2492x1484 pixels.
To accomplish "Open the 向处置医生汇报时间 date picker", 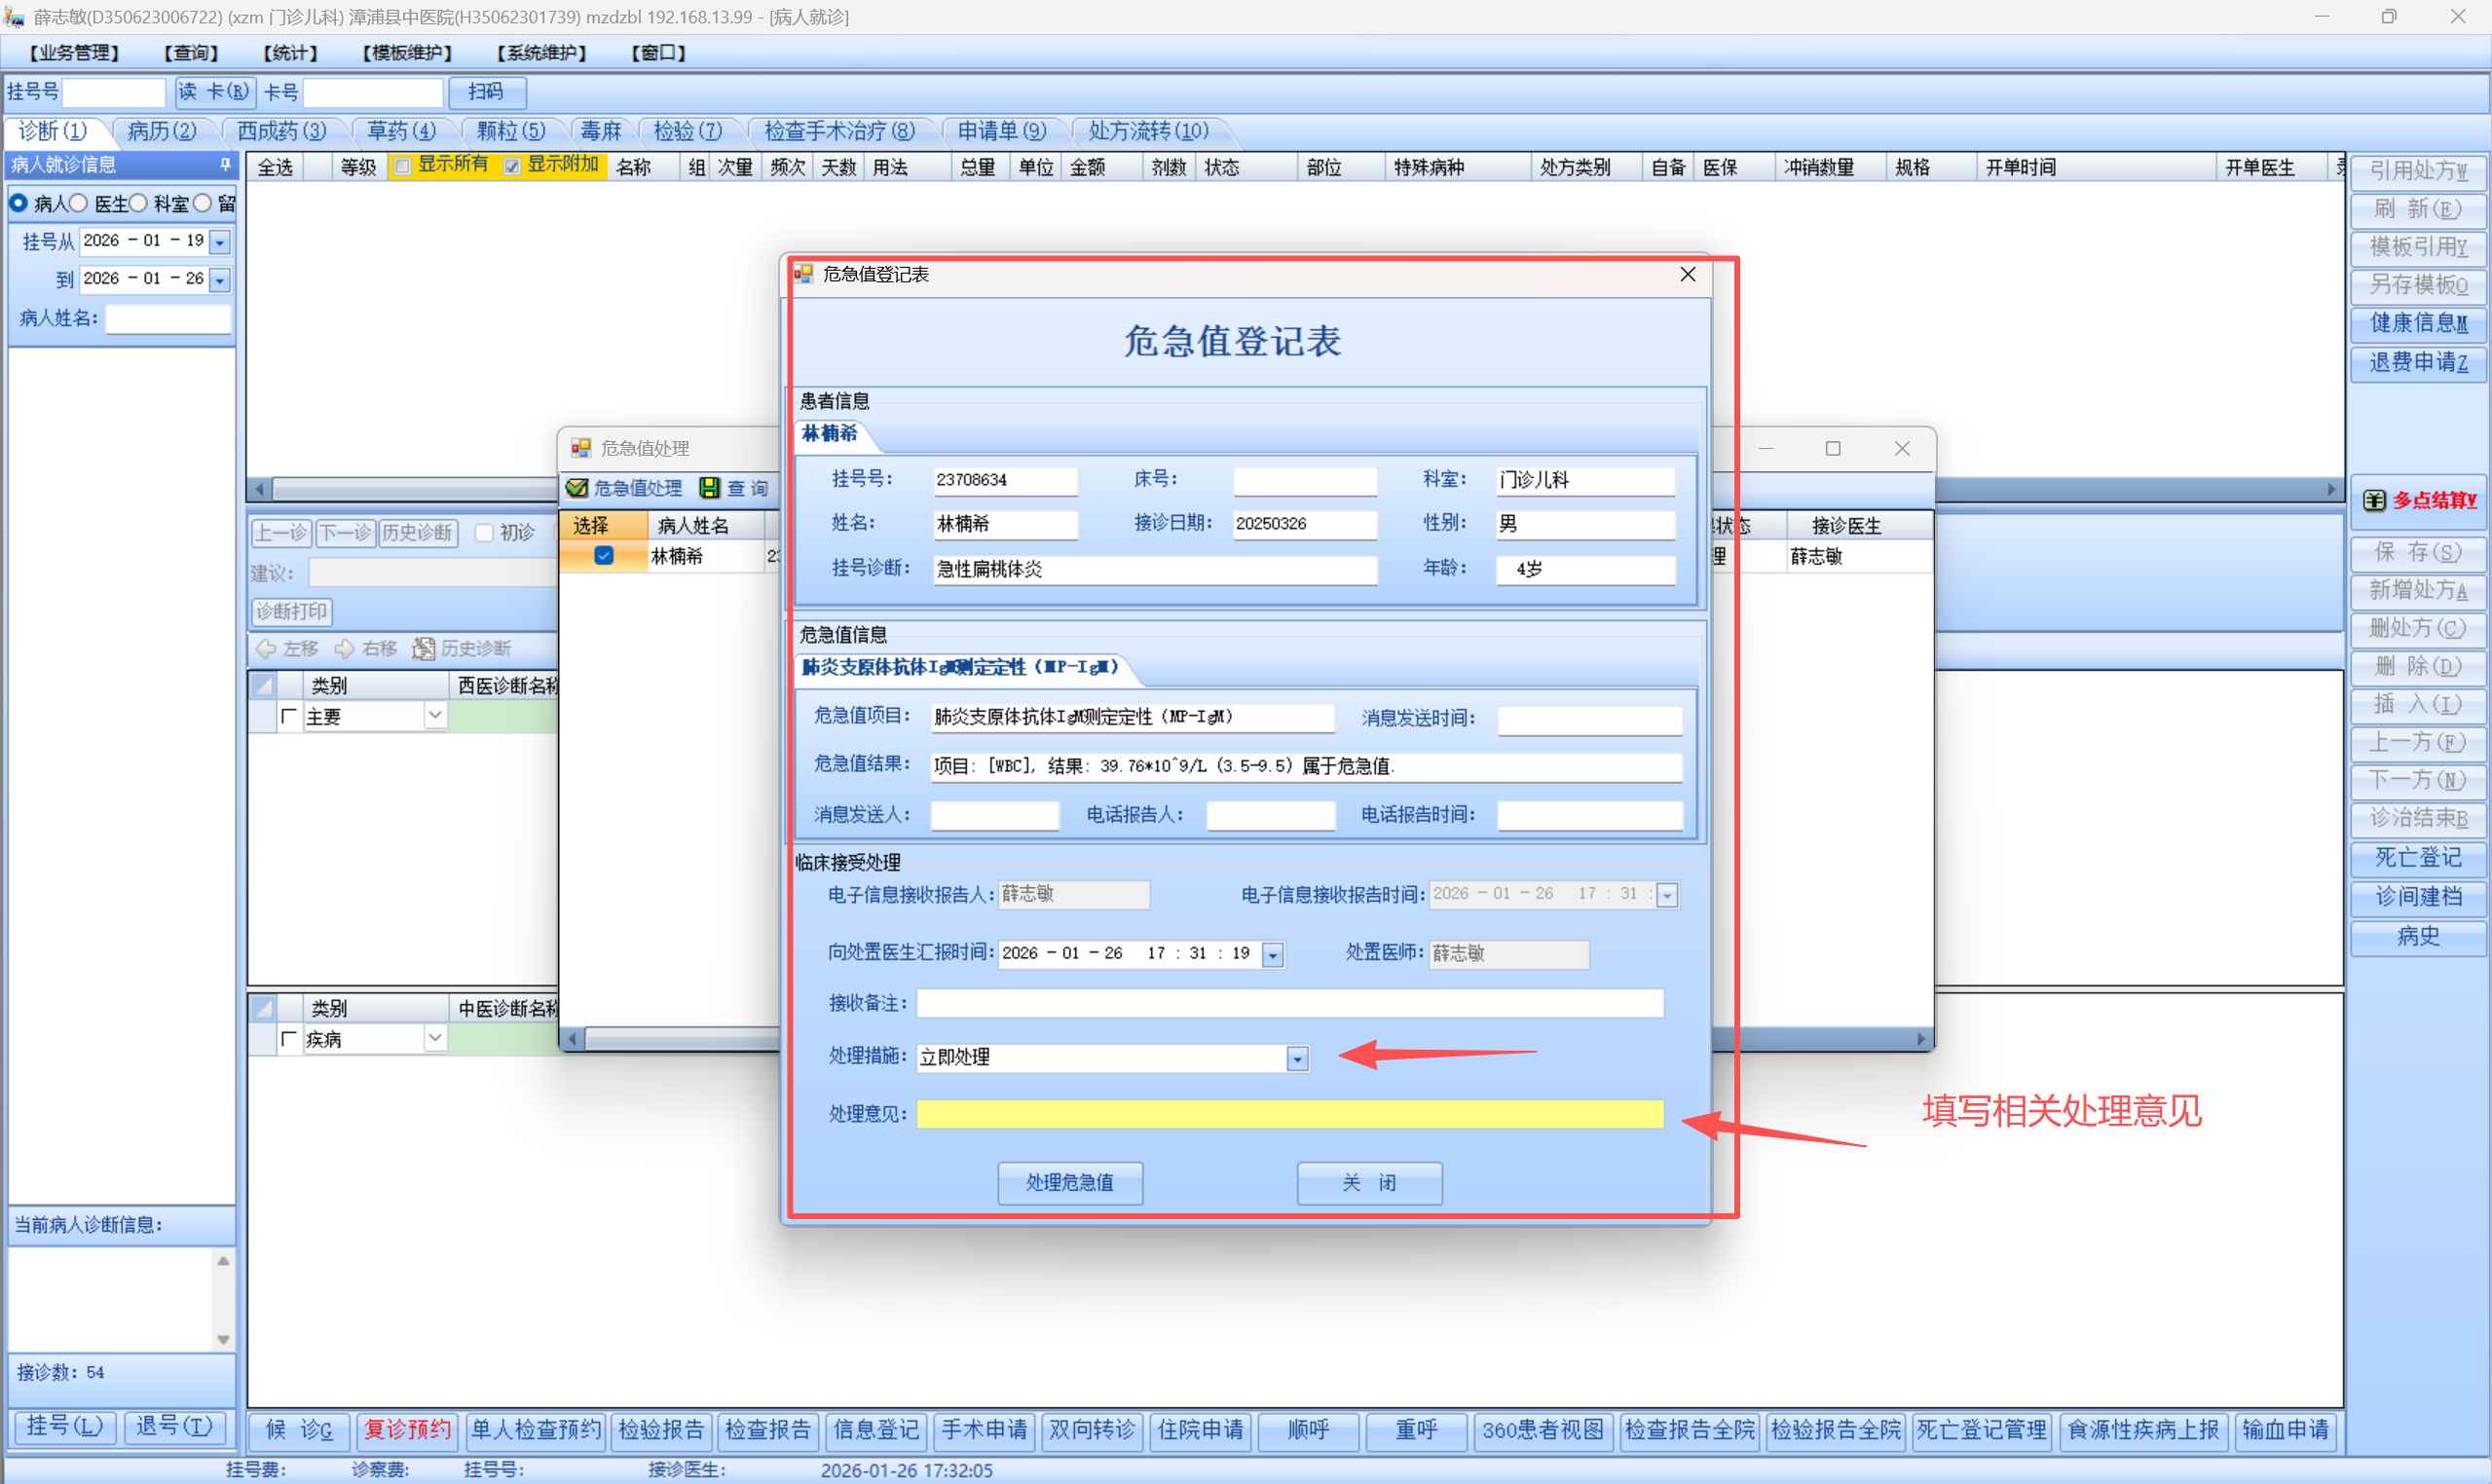I will [1273, 955].
